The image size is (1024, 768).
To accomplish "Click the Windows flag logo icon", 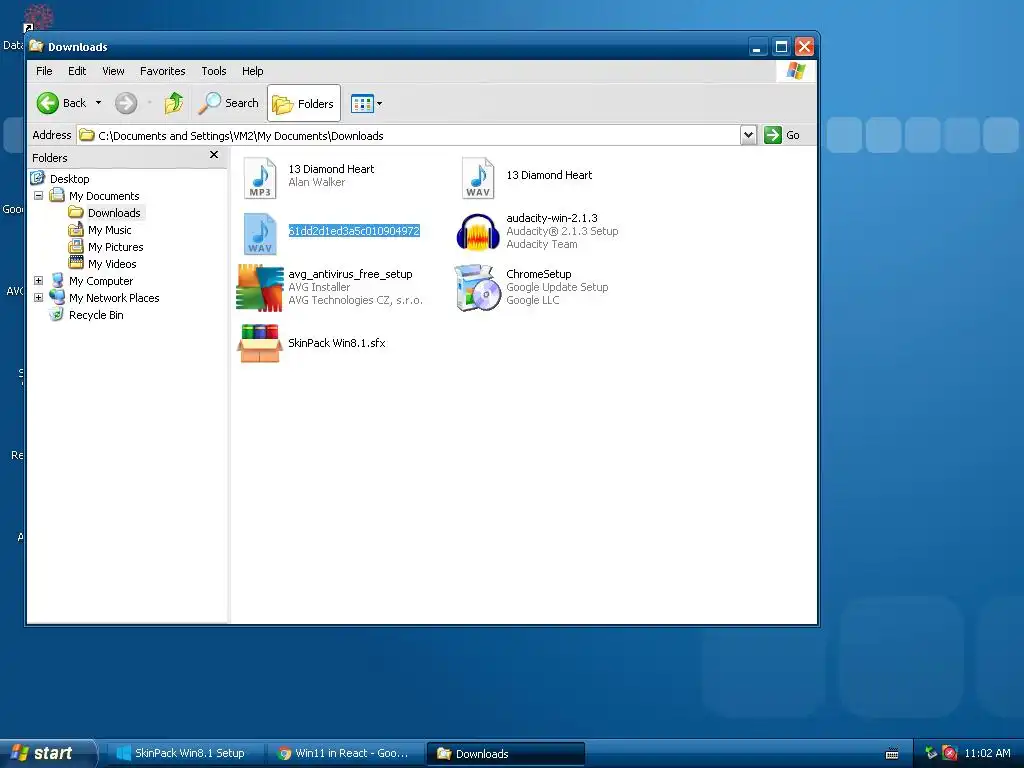I will click(x=795, y=71).
